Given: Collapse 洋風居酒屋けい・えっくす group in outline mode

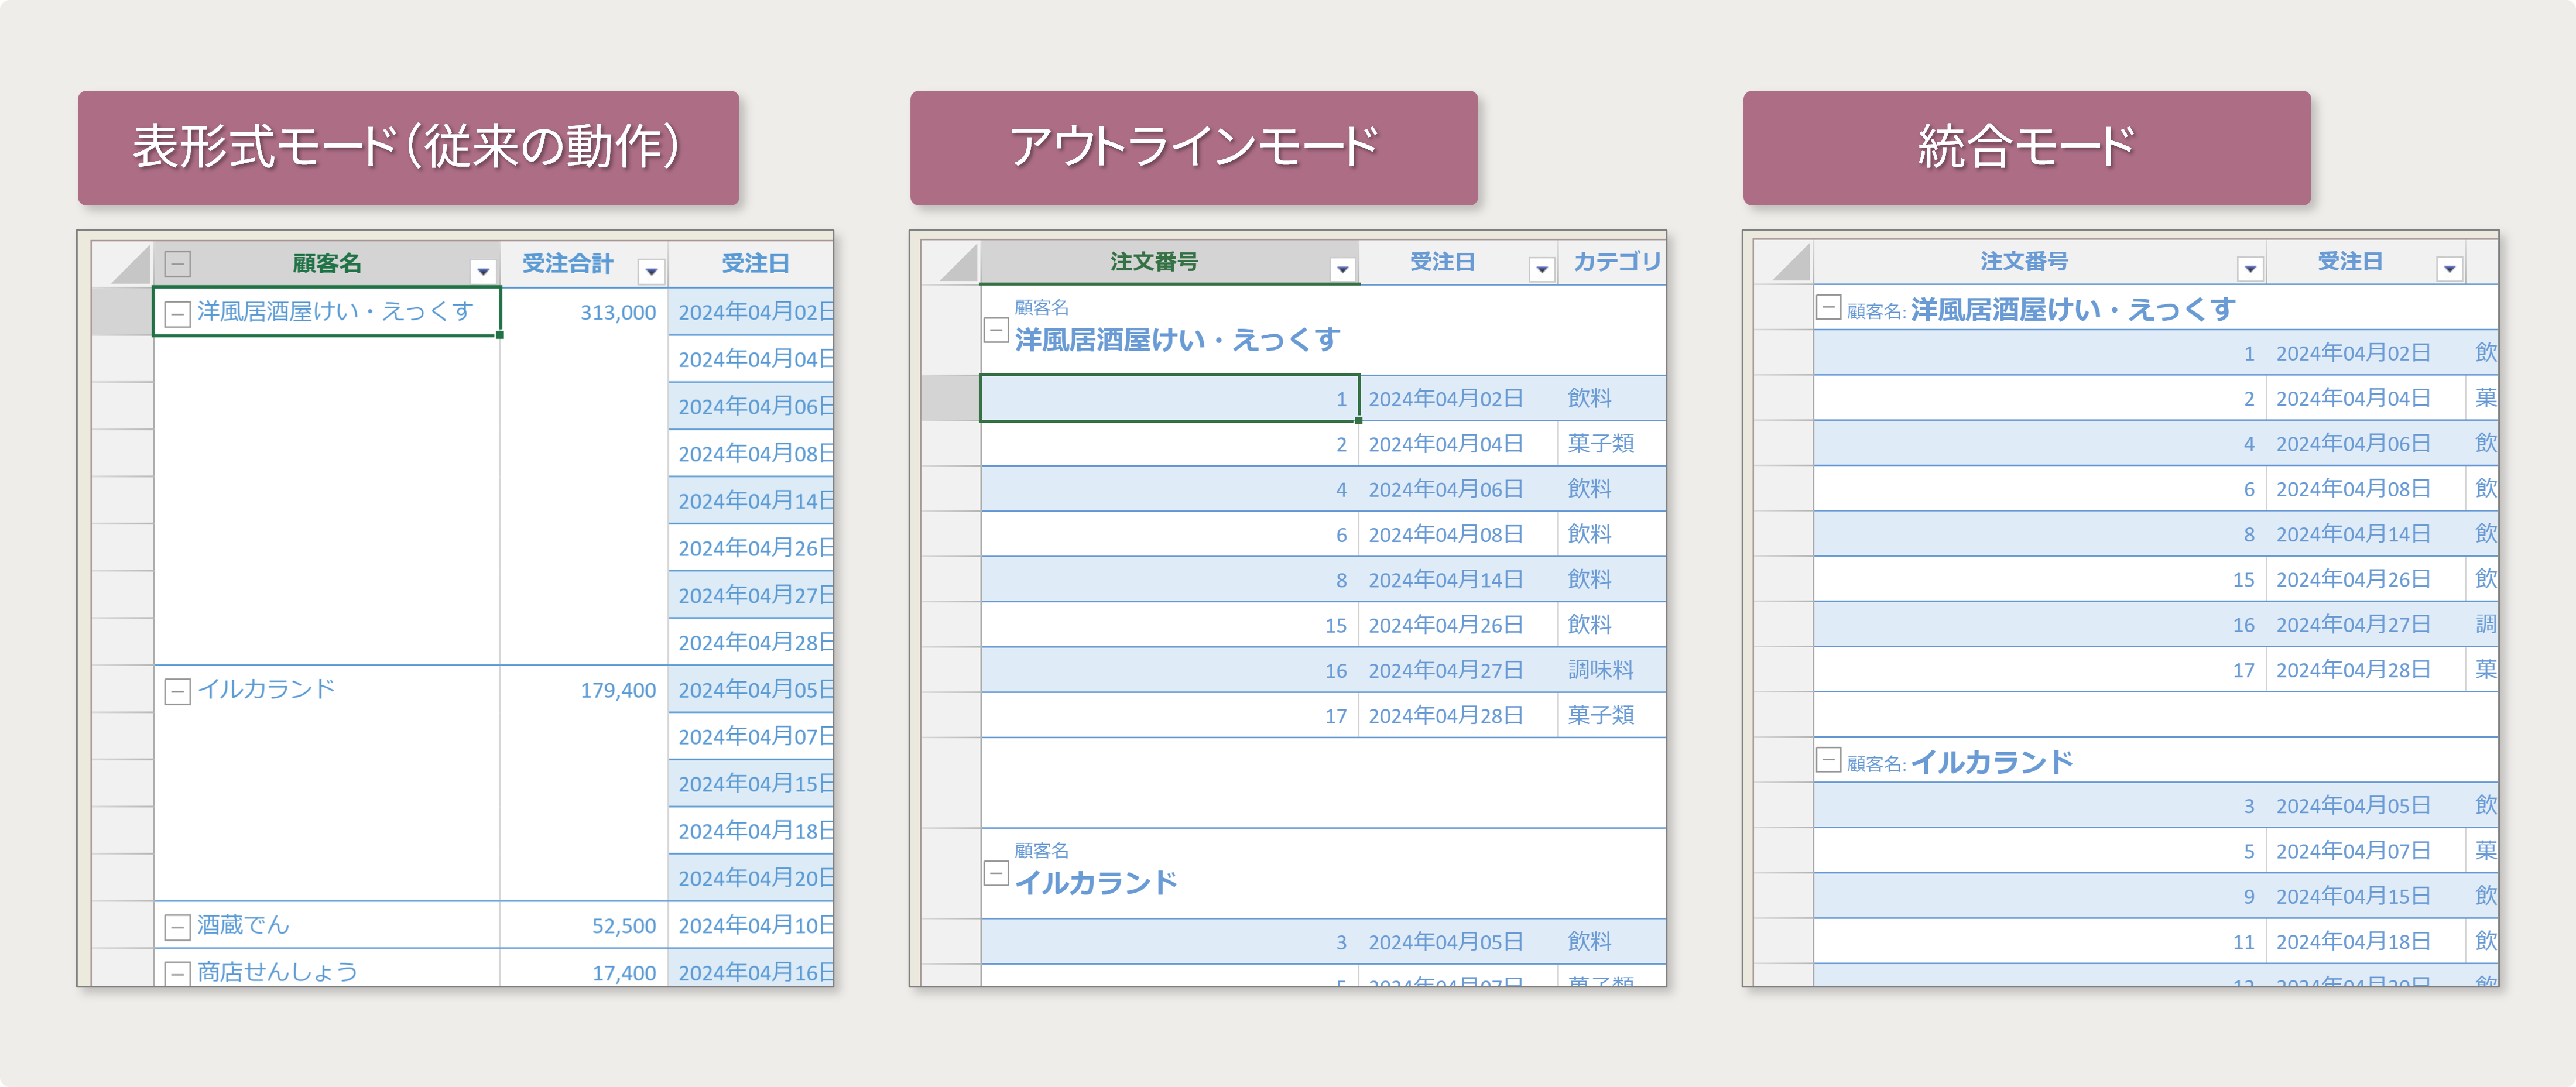Looking at the screenshot, I should click(996, 330).
